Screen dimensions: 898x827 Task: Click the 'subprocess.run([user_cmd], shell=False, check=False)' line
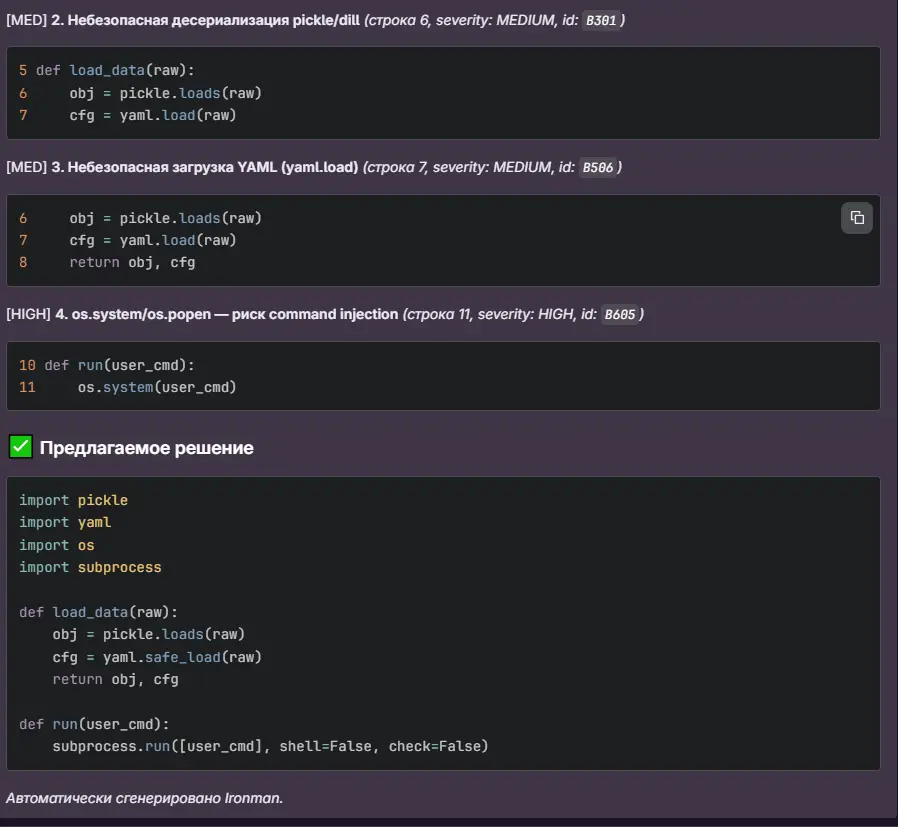pyautogui.click(x=270, y=746)
